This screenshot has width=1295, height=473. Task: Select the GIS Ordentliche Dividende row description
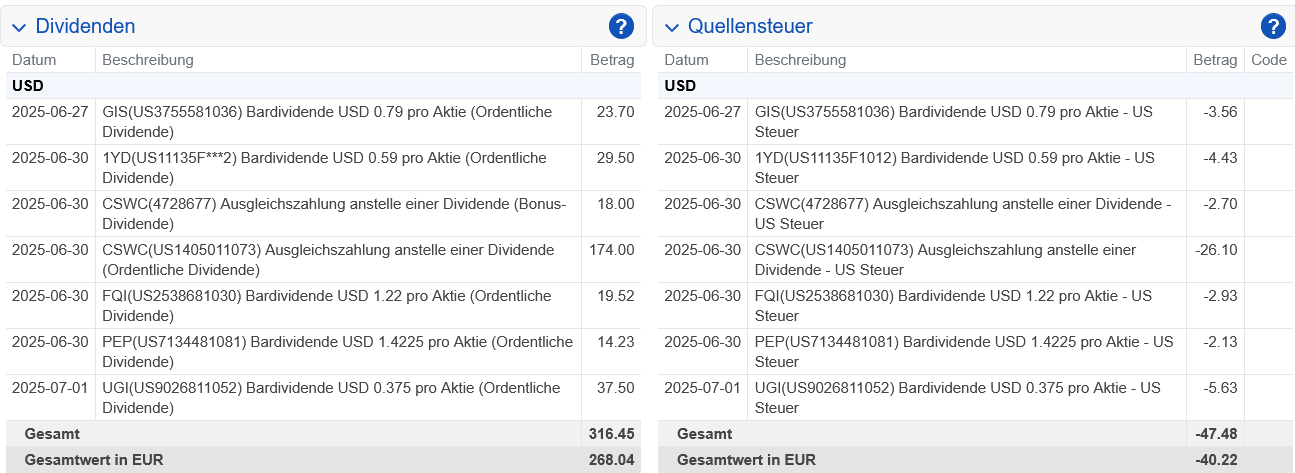(x=327, y=121)
